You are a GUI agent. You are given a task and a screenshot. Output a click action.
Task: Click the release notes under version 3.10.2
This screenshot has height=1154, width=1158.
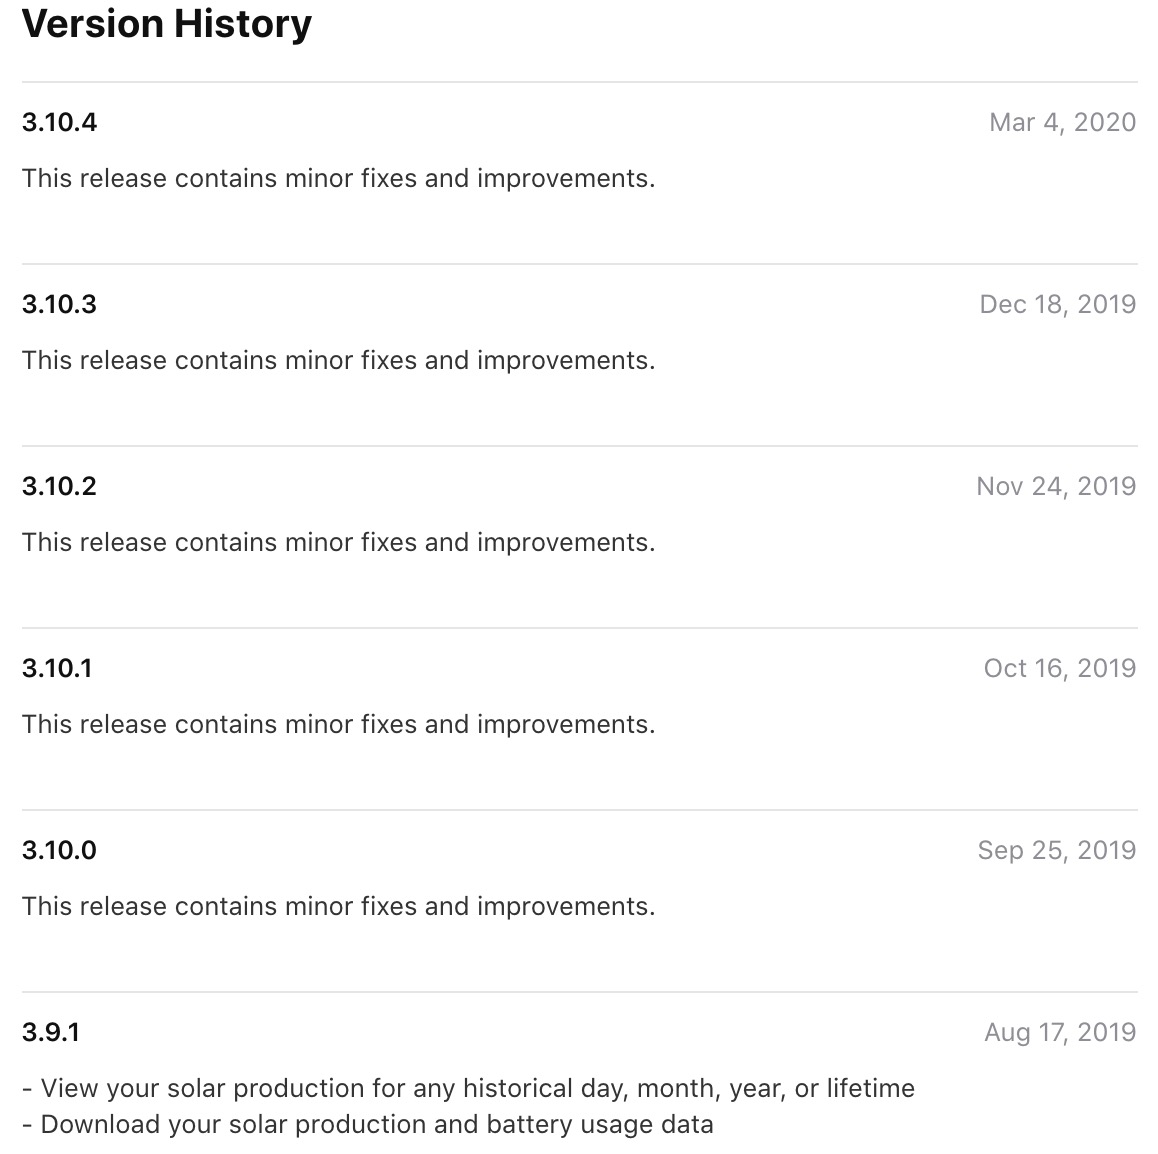point(338,542)
